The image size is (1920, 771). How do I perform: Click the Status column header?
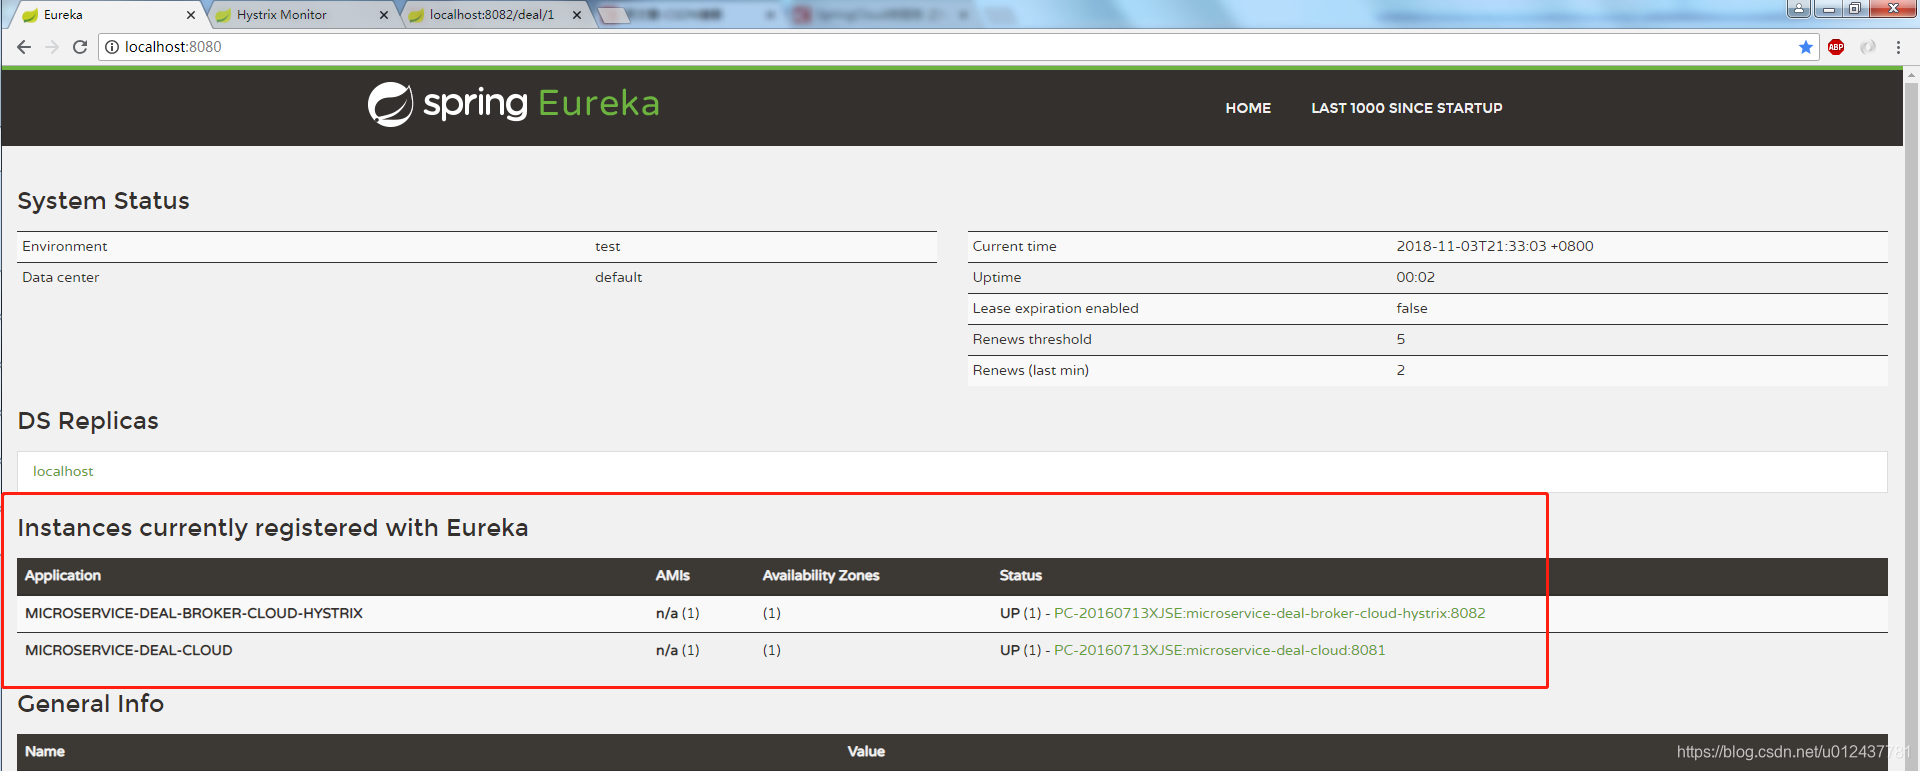[x=1021, y=576]
